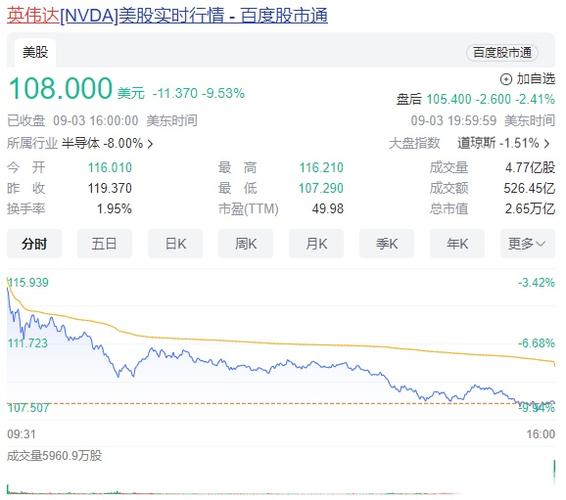The image size is (566, 500).
Task: Click the 最高 value 116.210
Action: pos(321,168)
